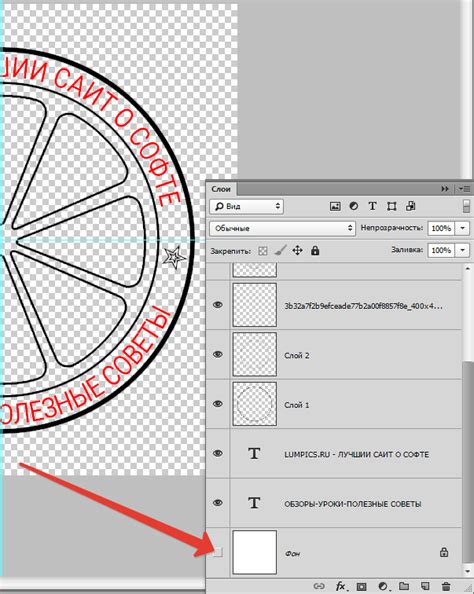Click the lock position move icon
This screenshot has width=474, height=594.
tap(297, 250)
